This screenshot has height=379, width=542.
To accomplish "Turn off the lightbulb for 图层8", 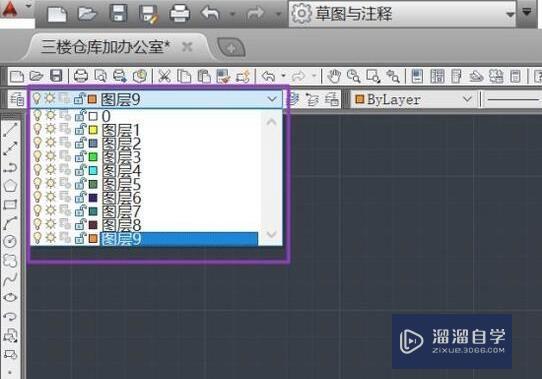I will [x=37, y=224].
